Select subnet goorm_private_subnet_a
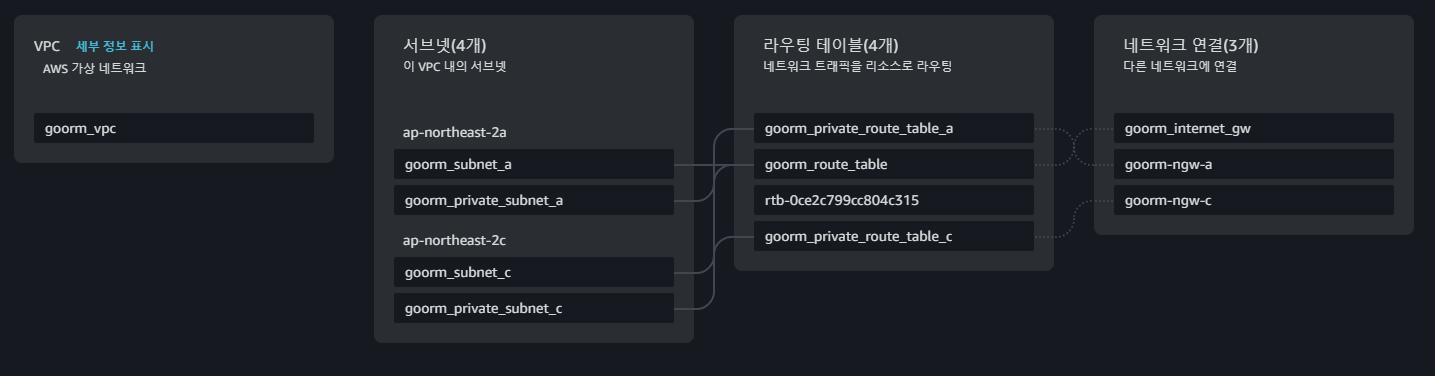Viewport: 1435px width, 376px height. tap(534, 200)
